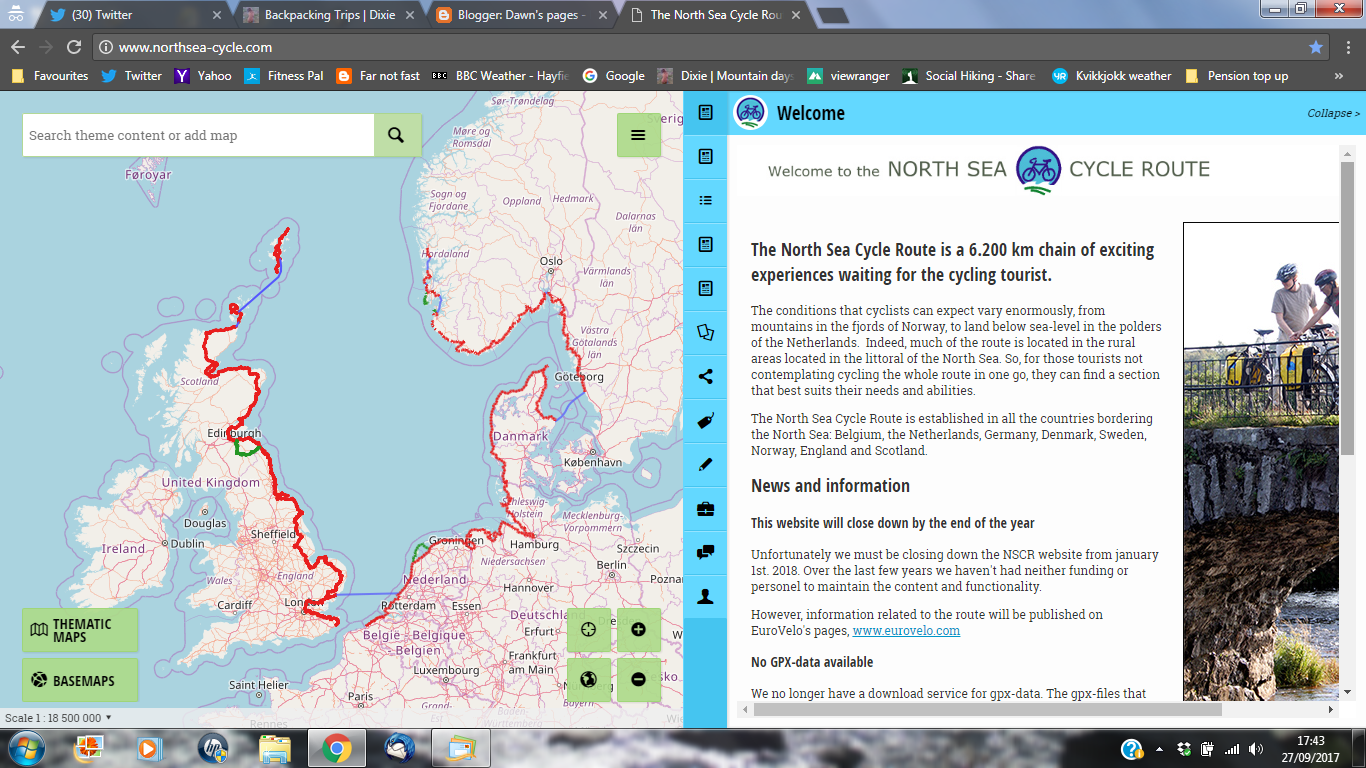This screenshot has height=768, width=1366.
Task: Switch to the Twitter browser tab
Action: point(130,15)
